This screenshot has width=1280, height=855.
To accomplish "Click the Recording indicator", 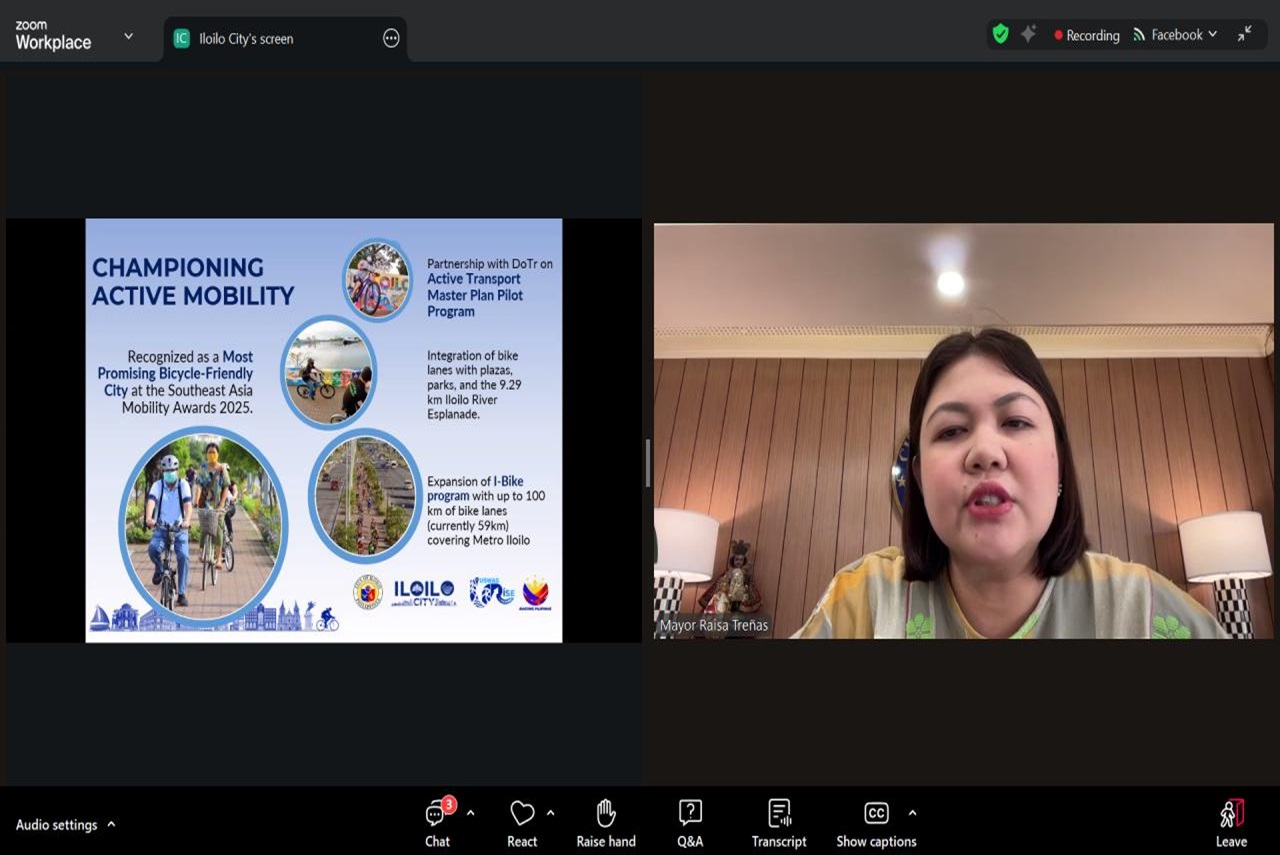I will coord(1086,35).
